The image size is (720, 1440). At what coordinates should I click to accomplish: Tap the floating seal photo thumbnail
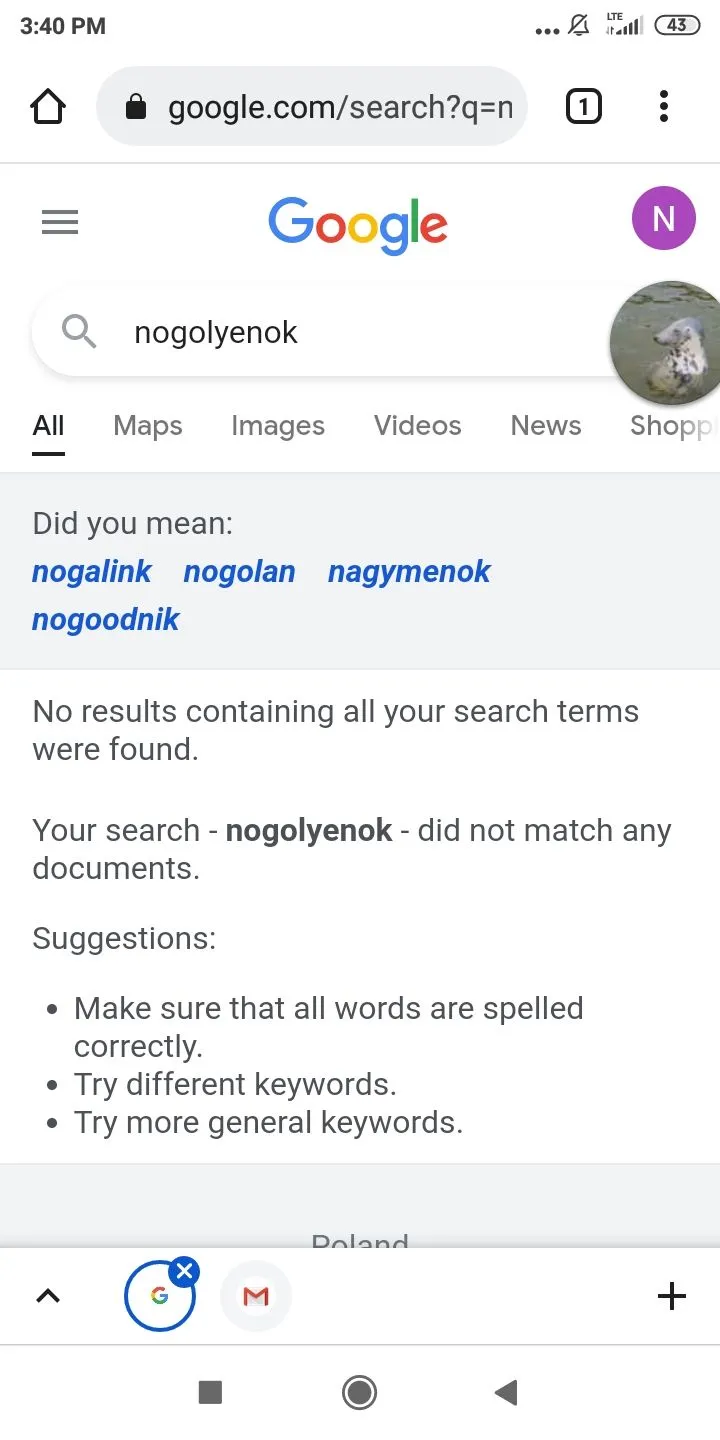pyautogui.click(x=668, y=343)
